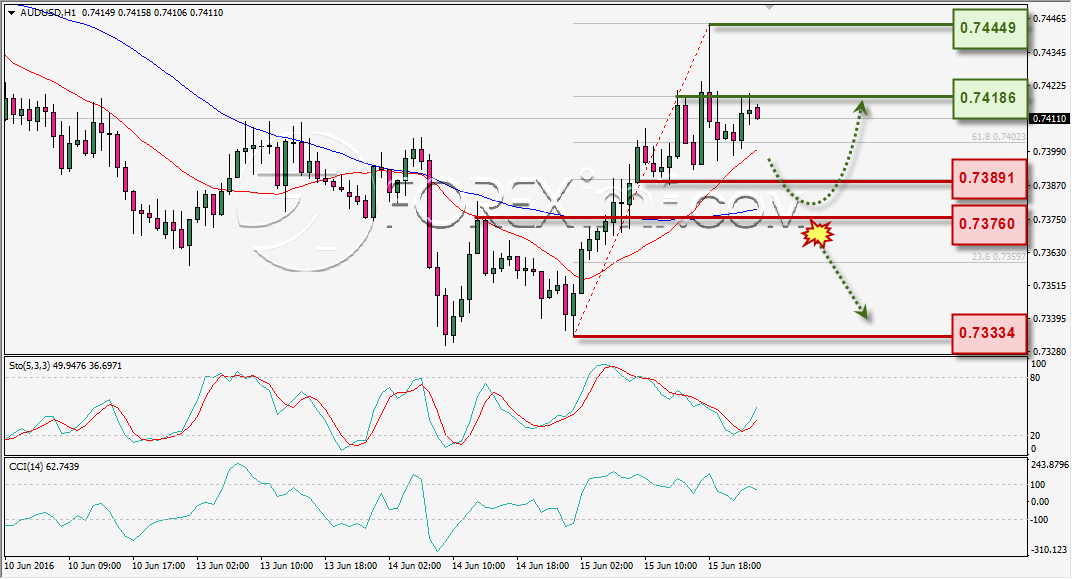
Task: Click the Fibonacci label 23.6 0.73597
Action: click(x=998, y=257)
